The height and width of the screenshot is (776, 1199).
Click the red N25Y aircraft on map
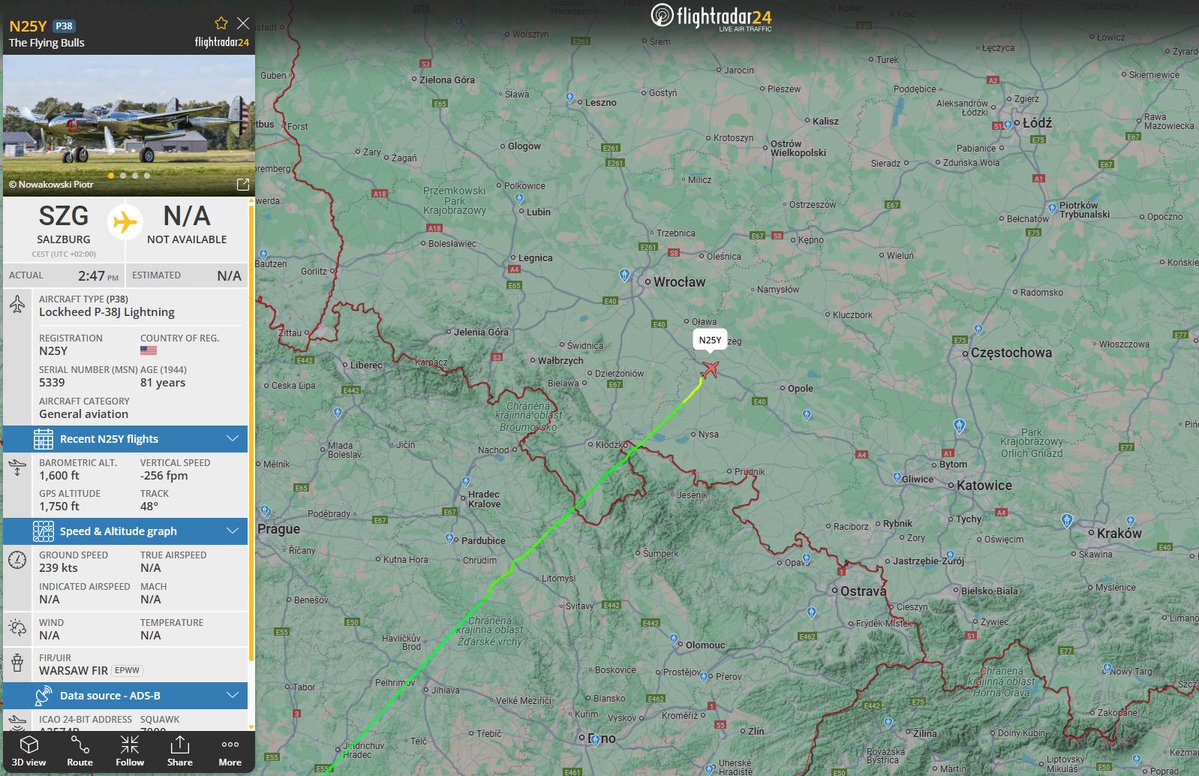click(x=710, y=370)
